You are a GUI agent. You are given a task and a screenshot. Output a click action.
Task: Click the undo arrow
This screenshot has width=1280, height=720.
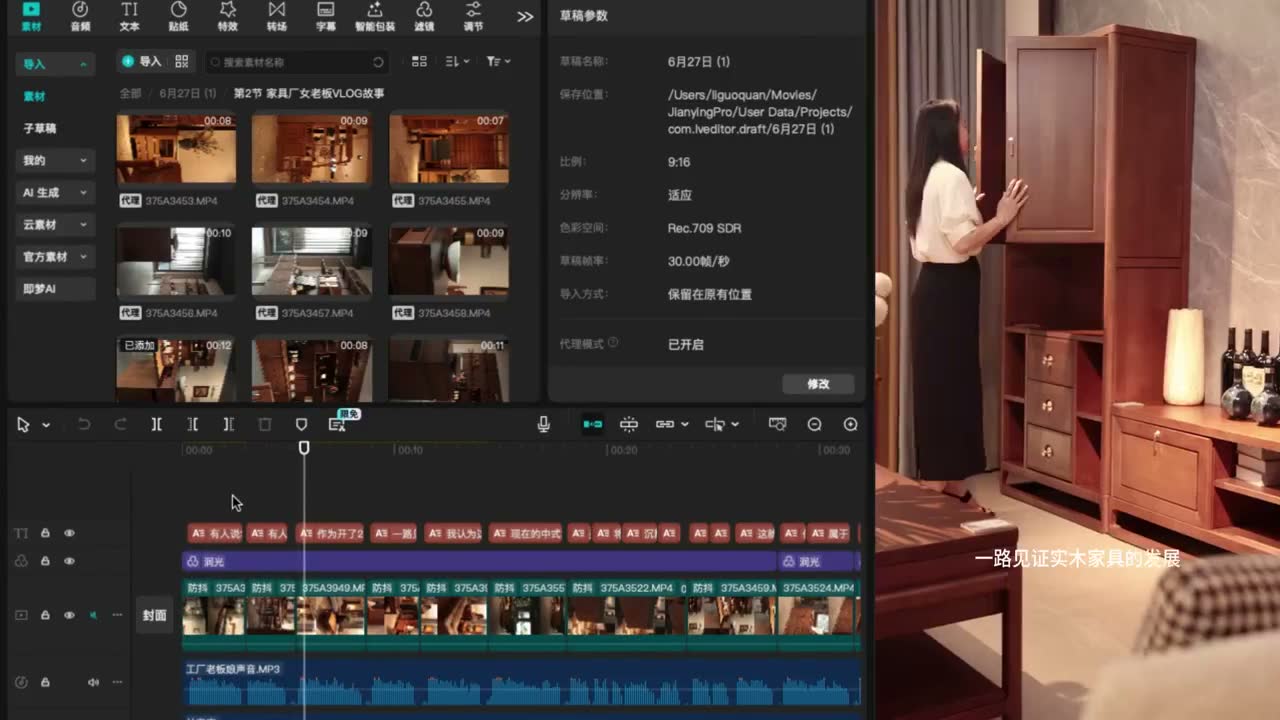pyautogui.click(x=84, y=425)
